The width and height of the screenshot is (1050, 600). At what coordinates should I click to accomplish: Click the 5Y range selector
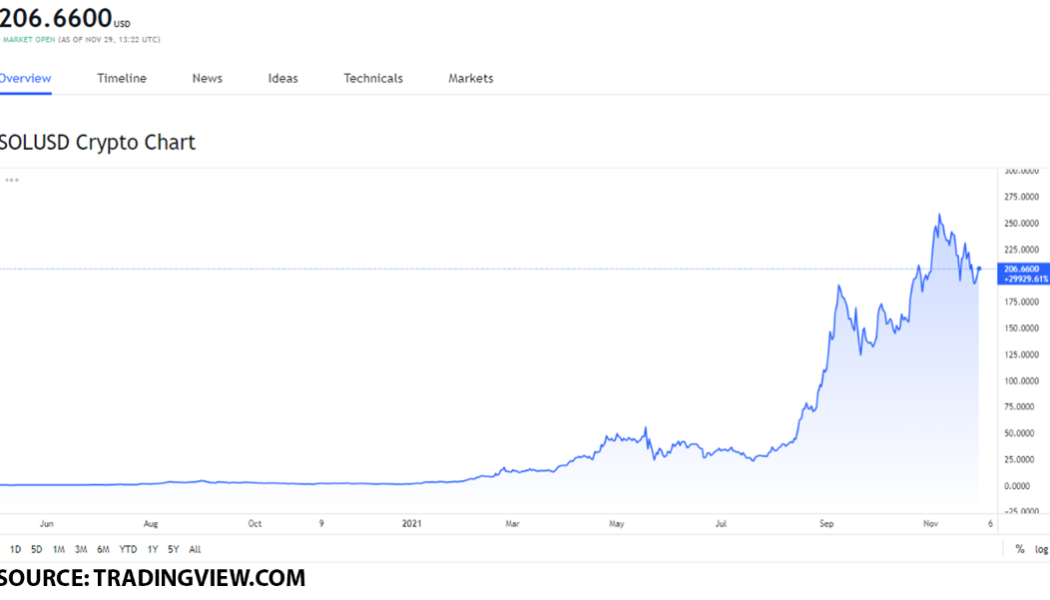pos(173,549)
